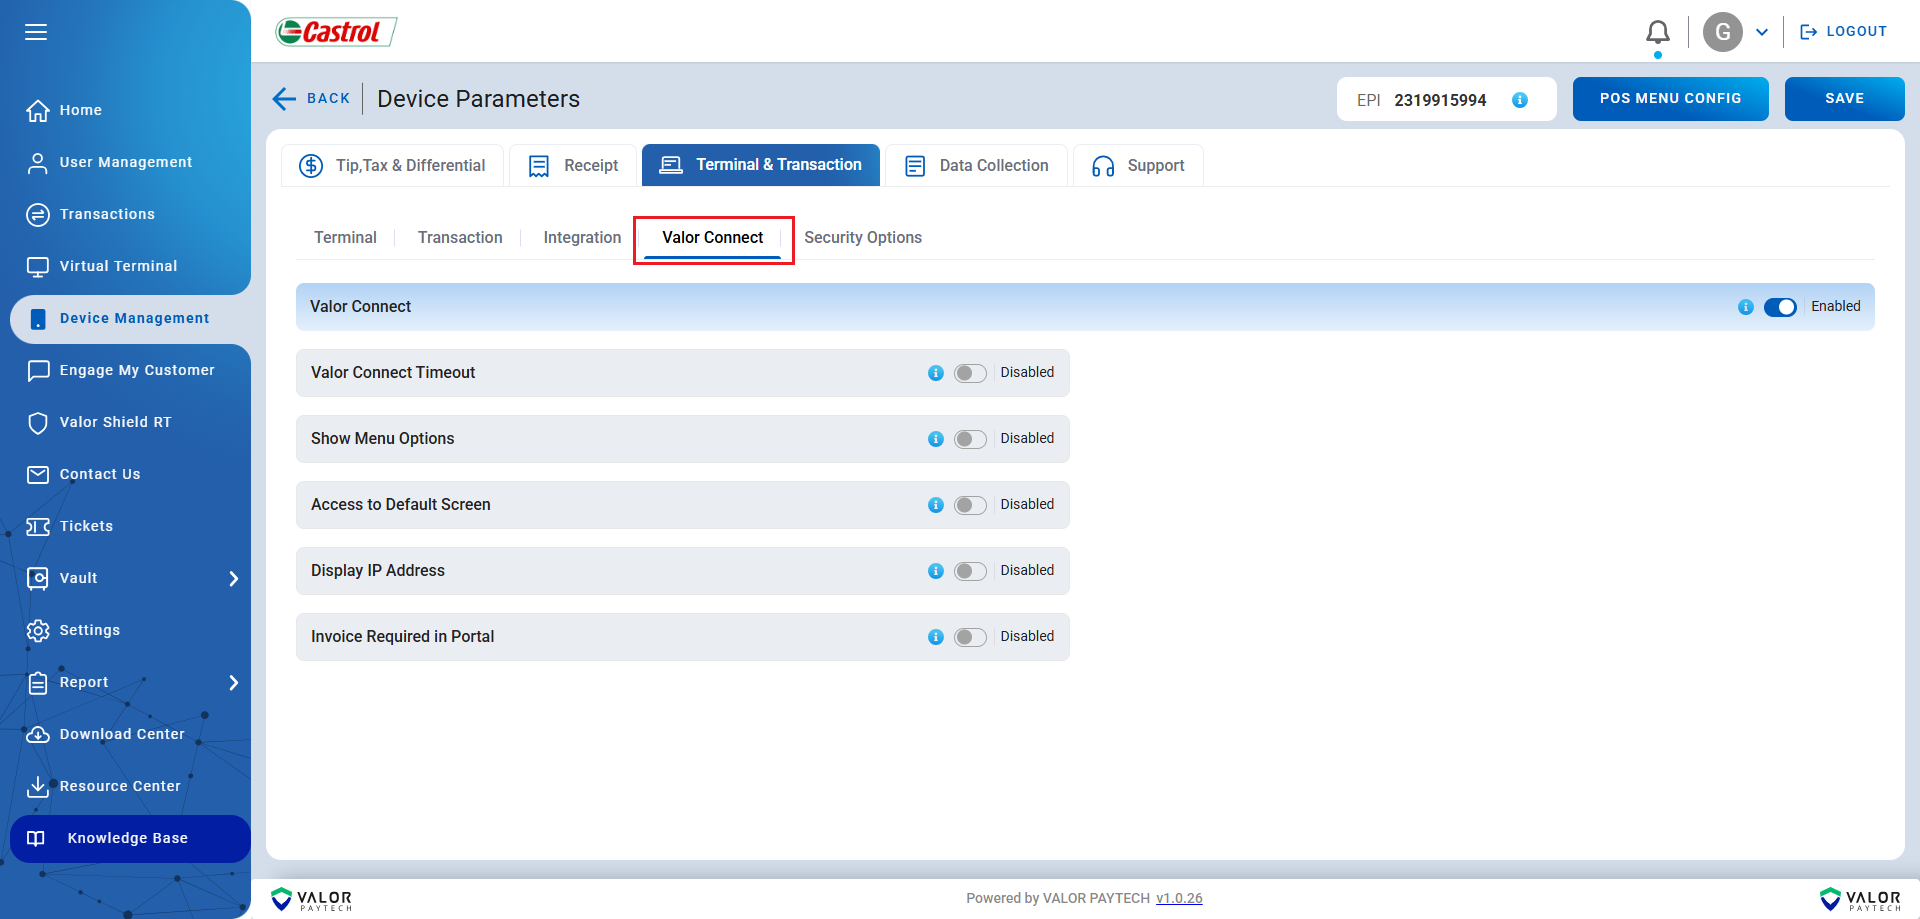Image resolution: width=1920 pixels, height=919 pixels.
Task: Click info icon for Invoice Required in Portal
Action: tap(936, 637)
